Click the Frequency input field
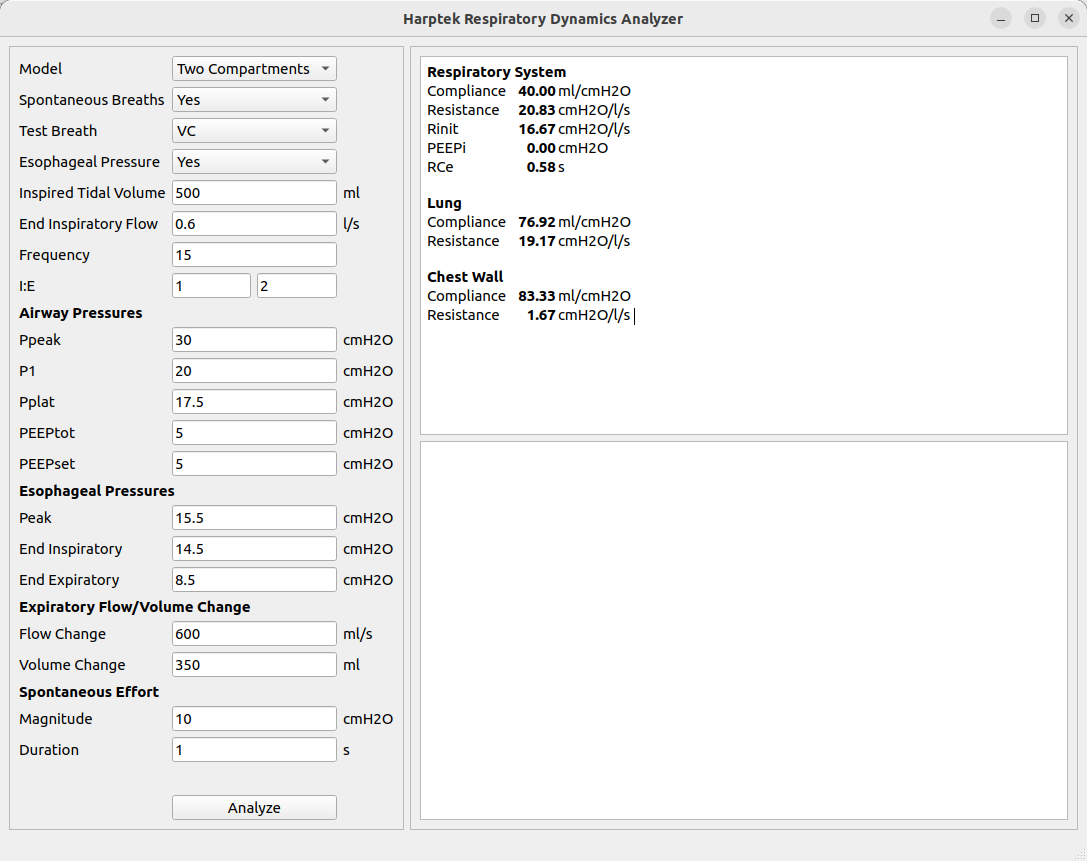The width and height of the screenshot is (1087, 861). click(x=254, y=255)
